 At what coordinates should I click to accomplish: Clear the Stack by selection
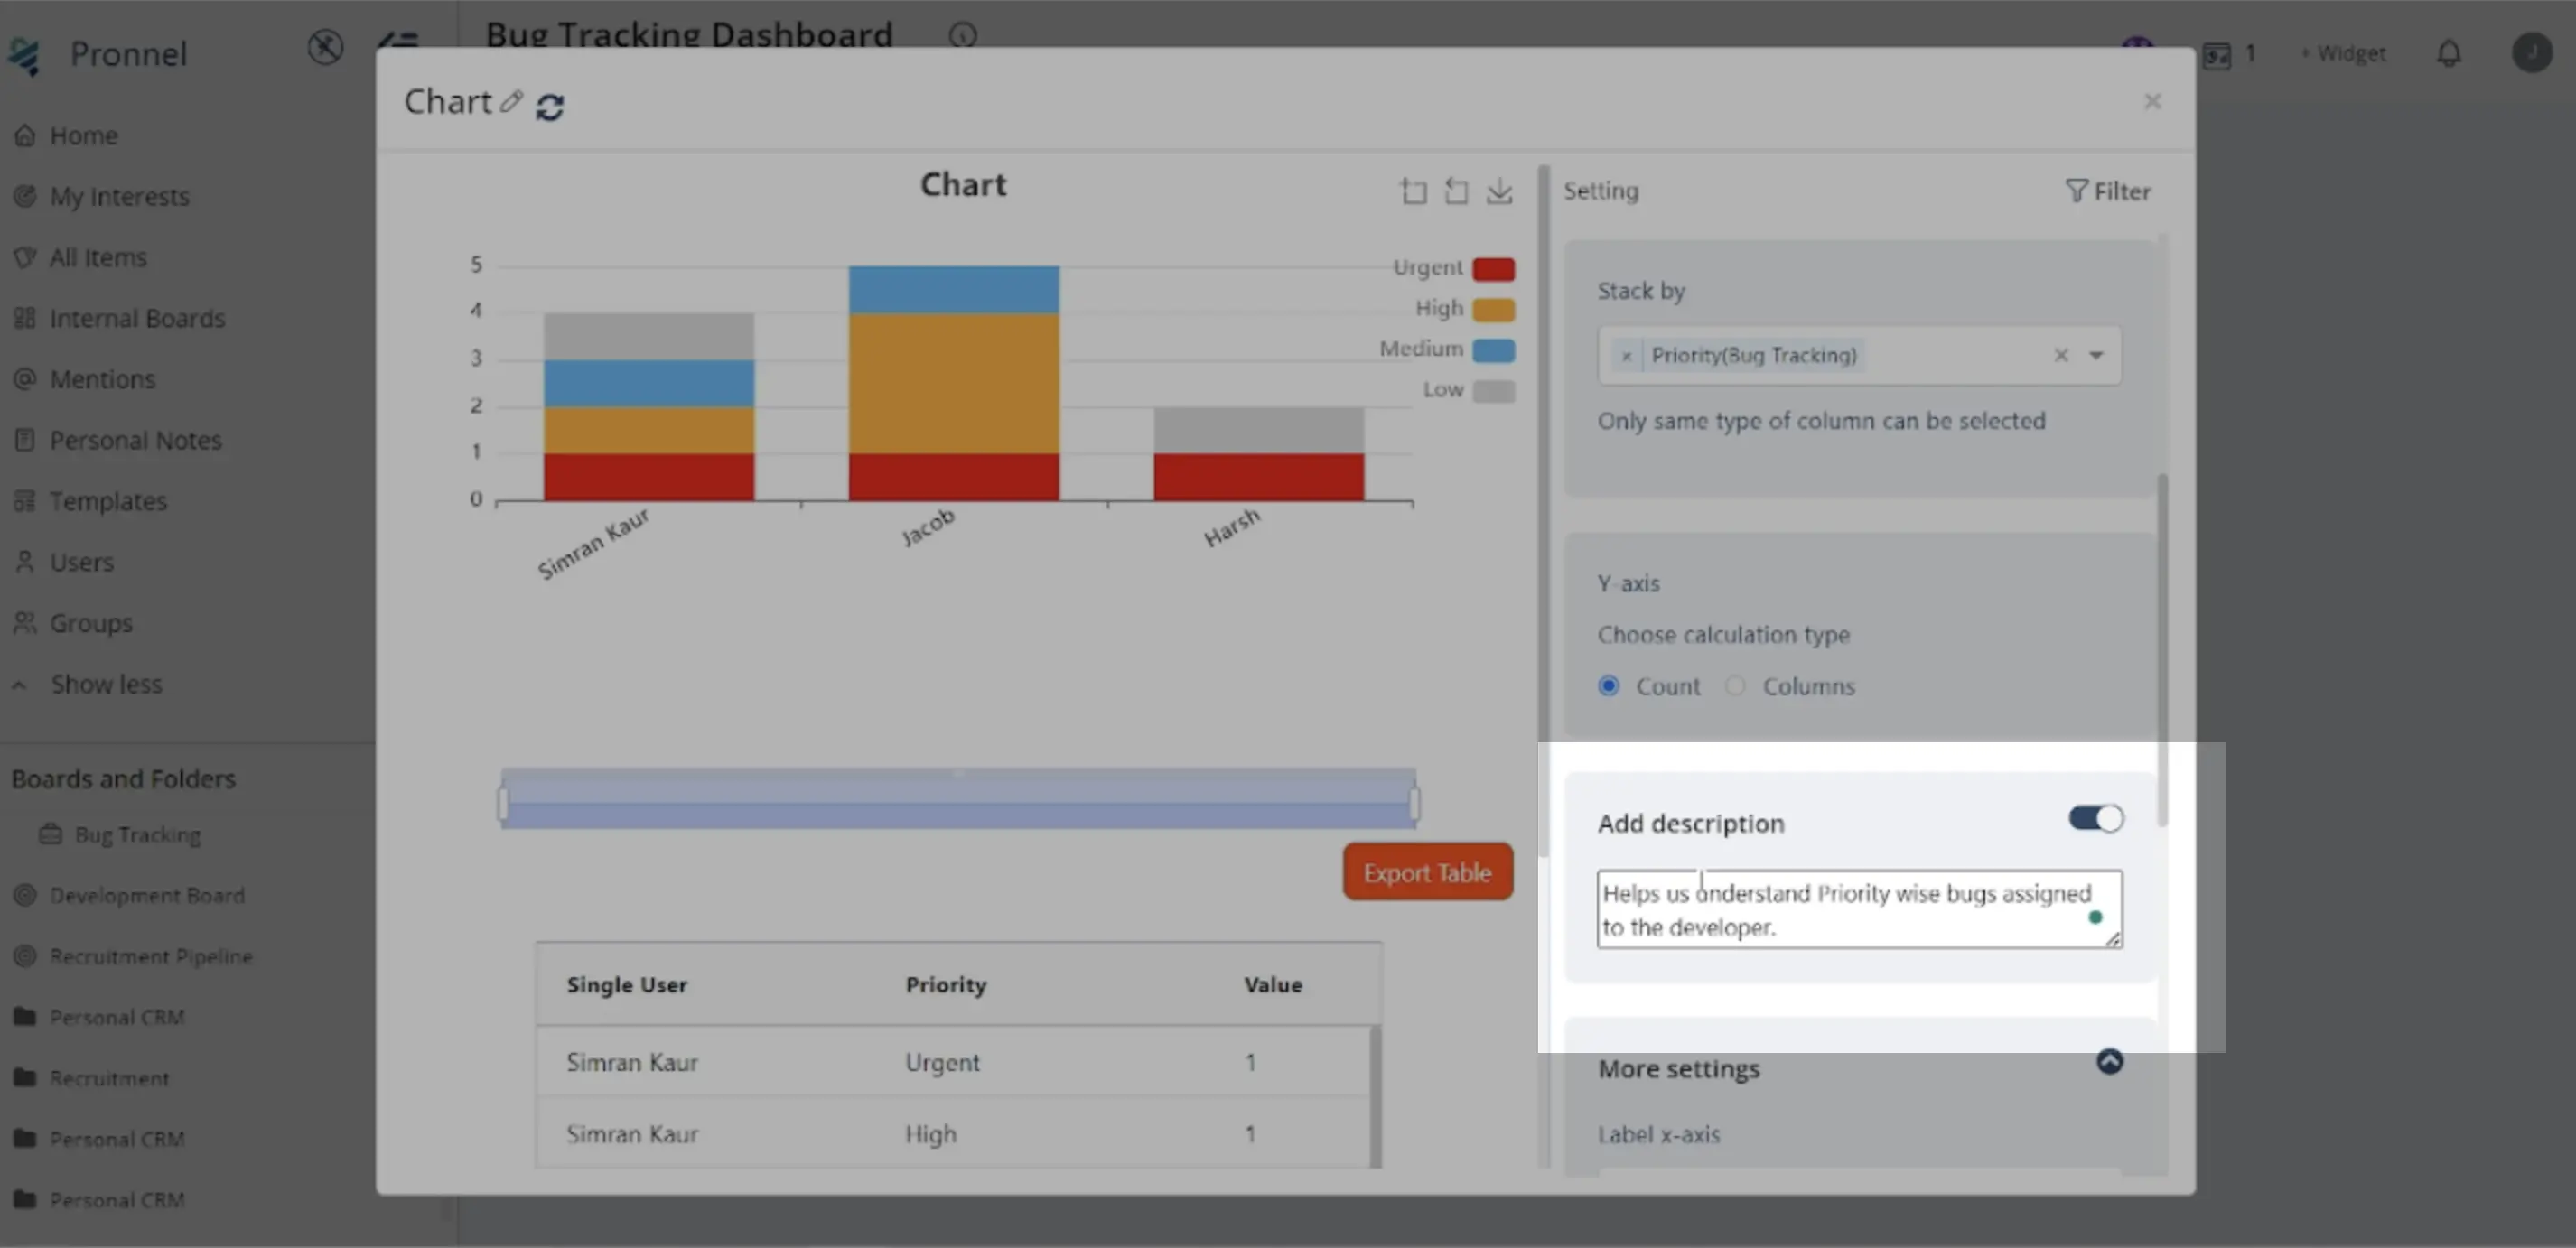click(x=2060, y=355)
